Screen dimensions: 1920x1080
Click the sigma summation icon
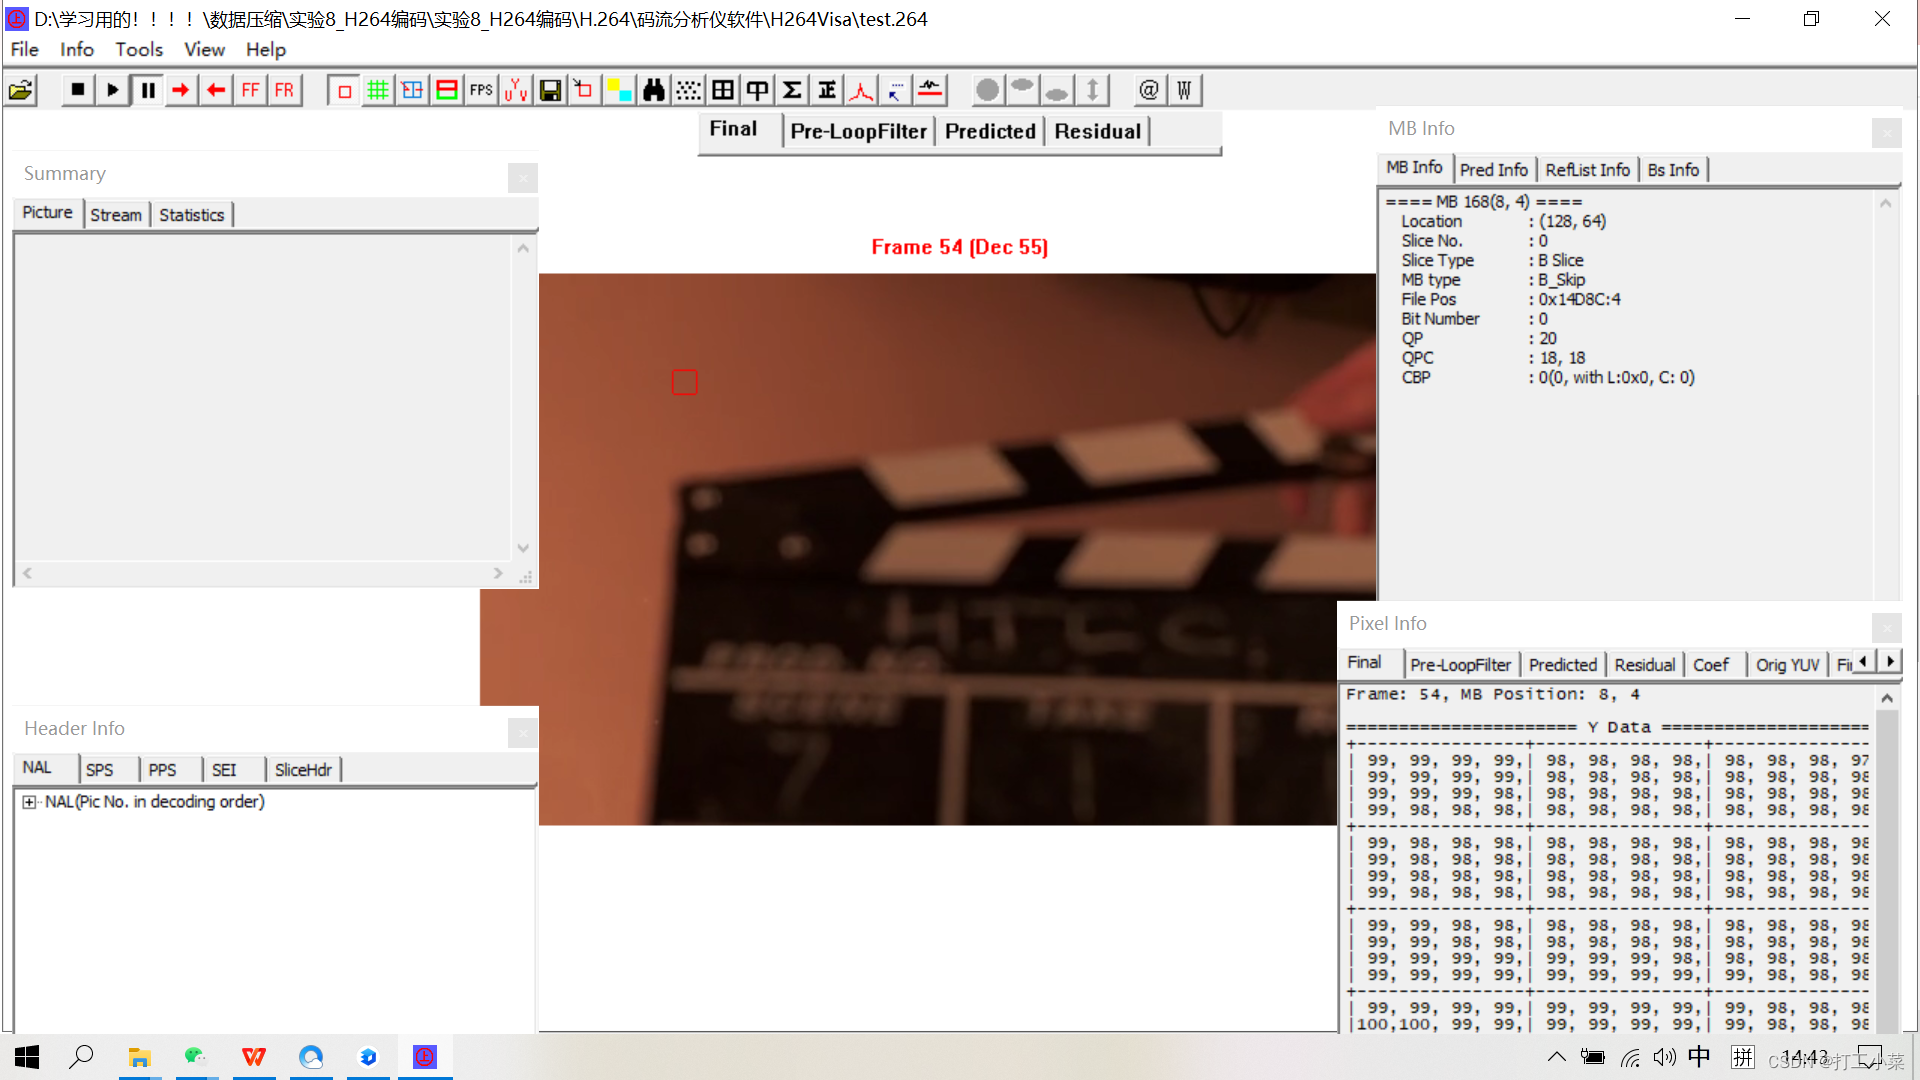[792, 91]
